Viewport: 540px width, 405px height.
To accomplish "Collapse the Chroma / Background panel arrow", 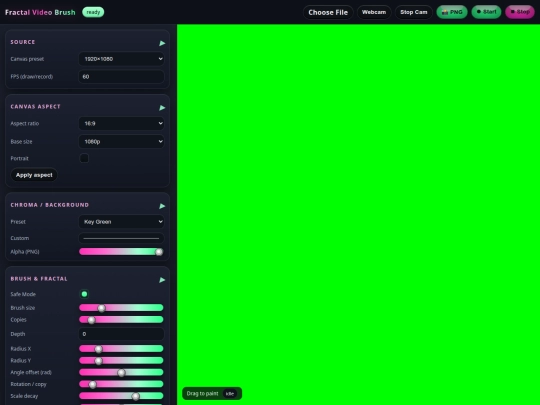I will (162, 206).
